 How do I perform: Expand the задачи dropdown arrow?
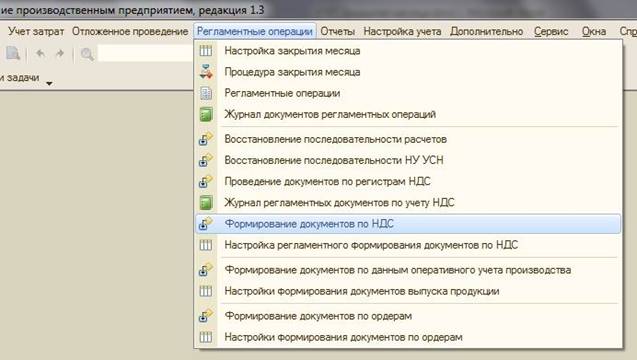tap(49, 84)
